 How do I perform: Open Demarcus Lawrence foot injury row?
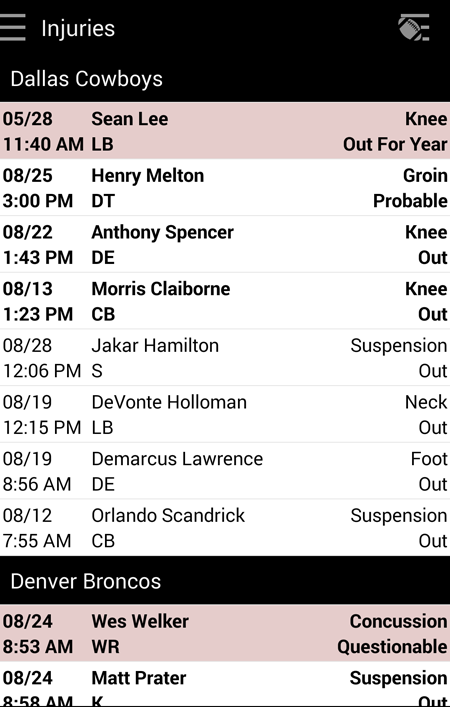(x=225, y=471)
